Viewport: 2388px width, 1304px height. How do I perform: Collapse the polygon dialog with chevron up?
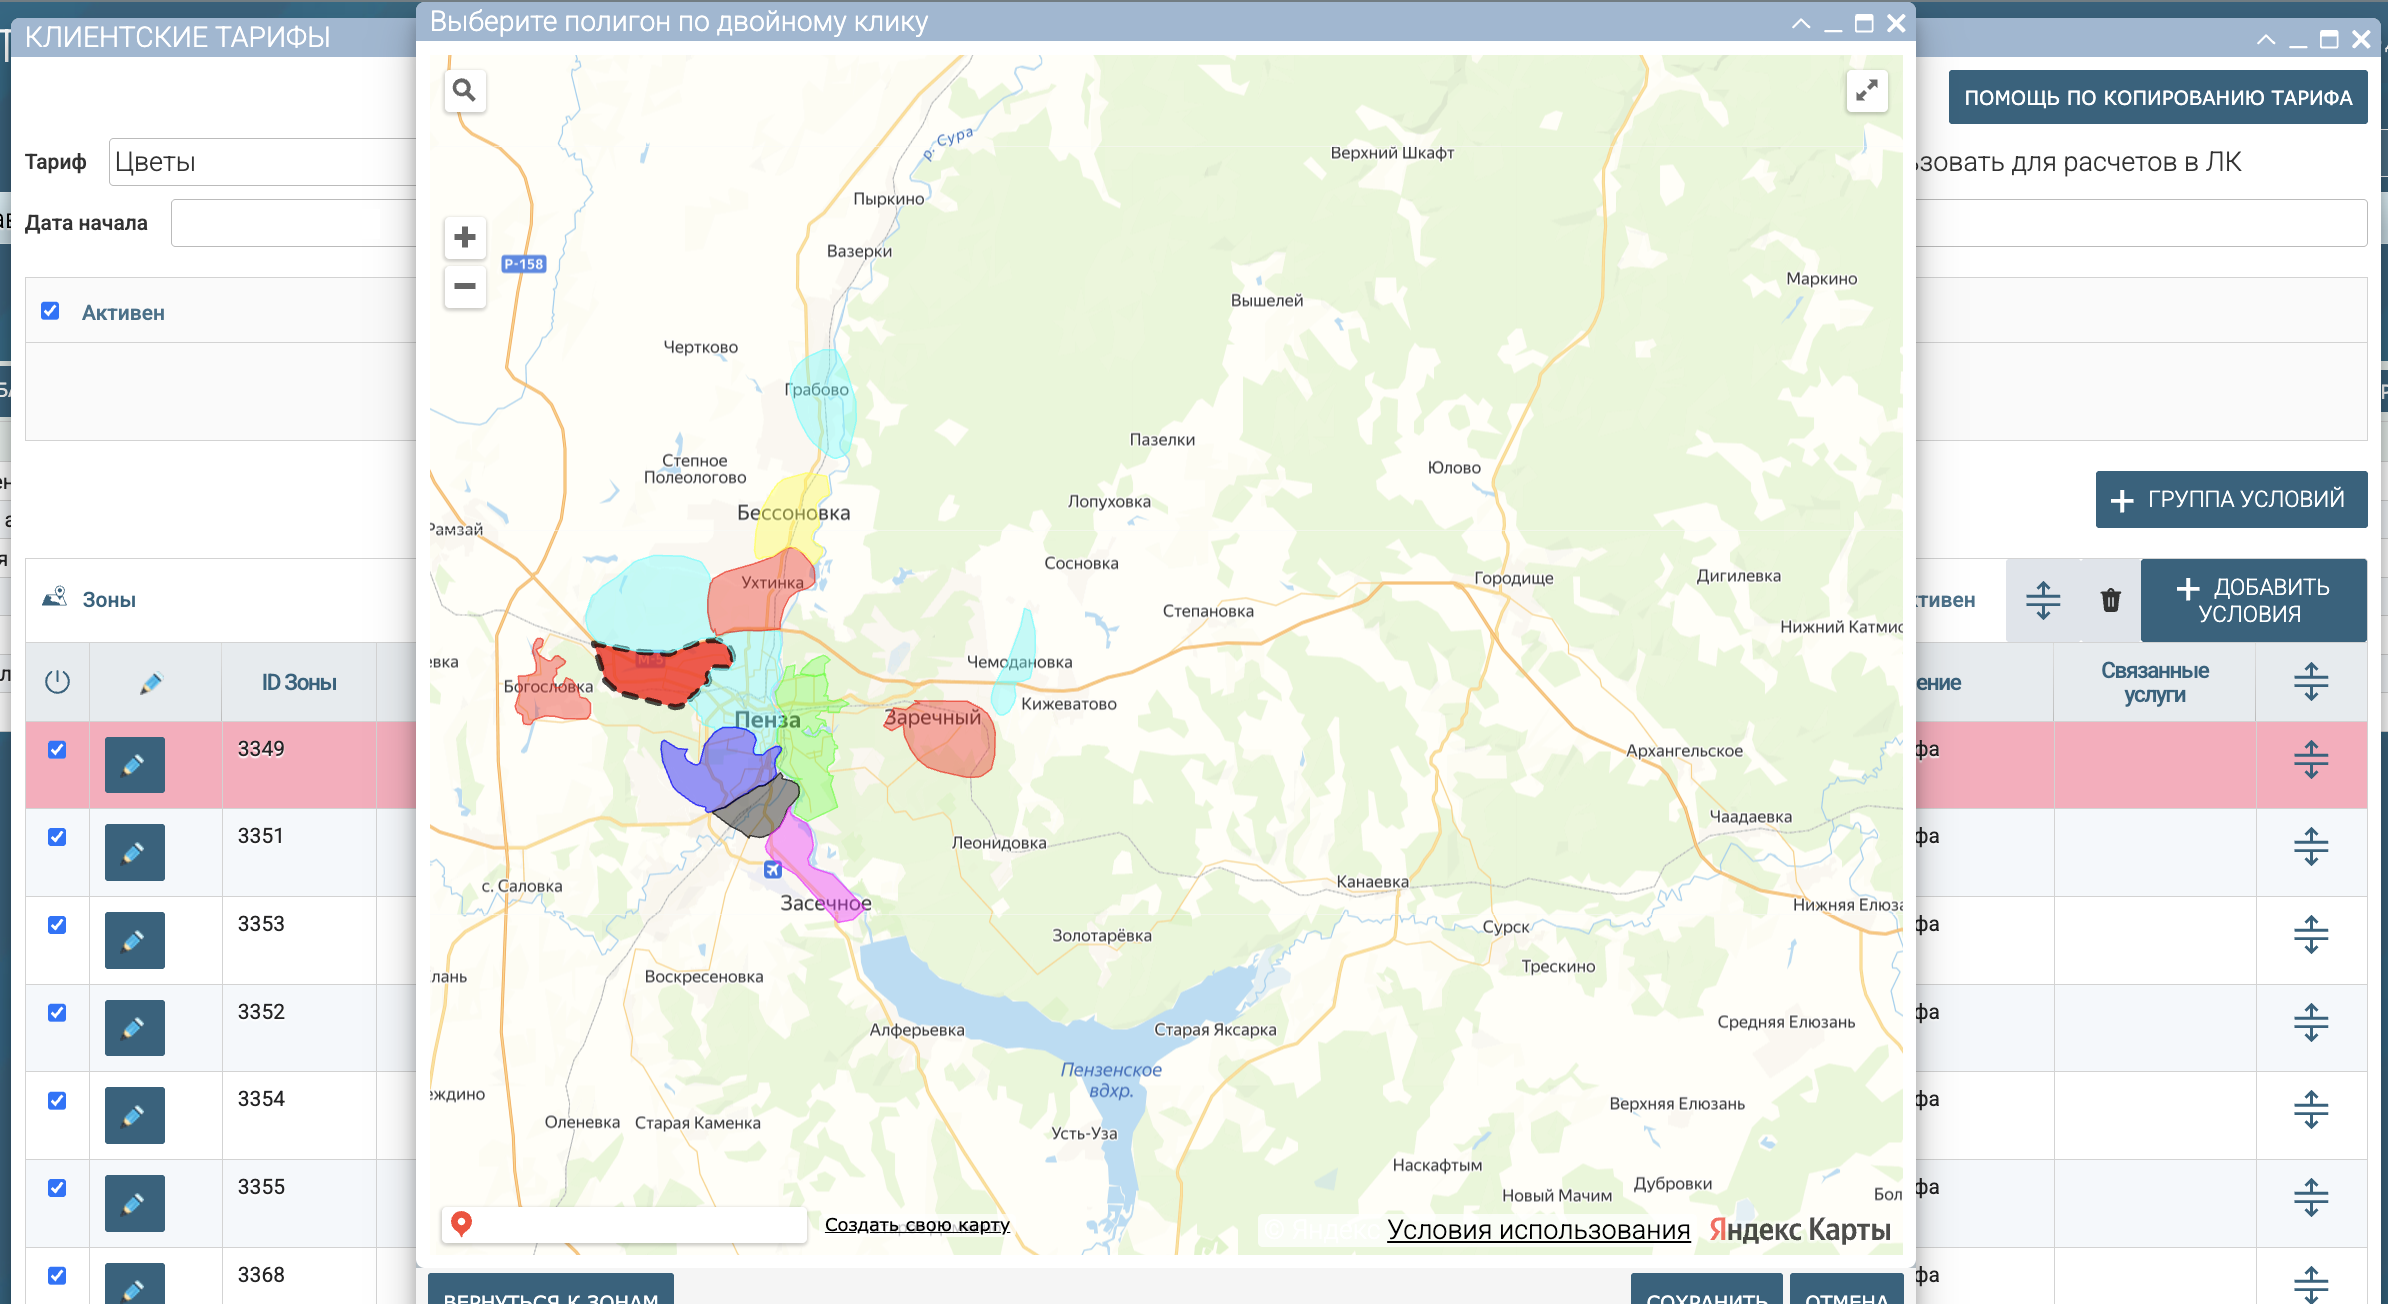pyautogui.click(x=1801, y=23)
